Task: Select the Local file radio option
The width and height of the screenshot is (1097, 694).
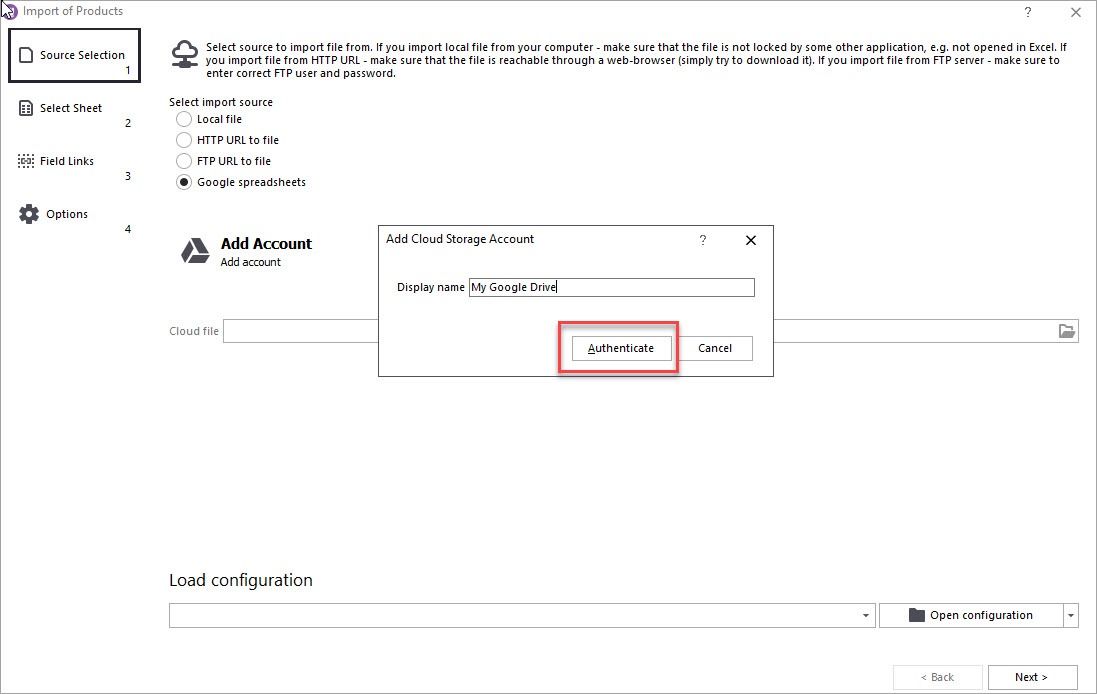Action: tap(184, 119)
